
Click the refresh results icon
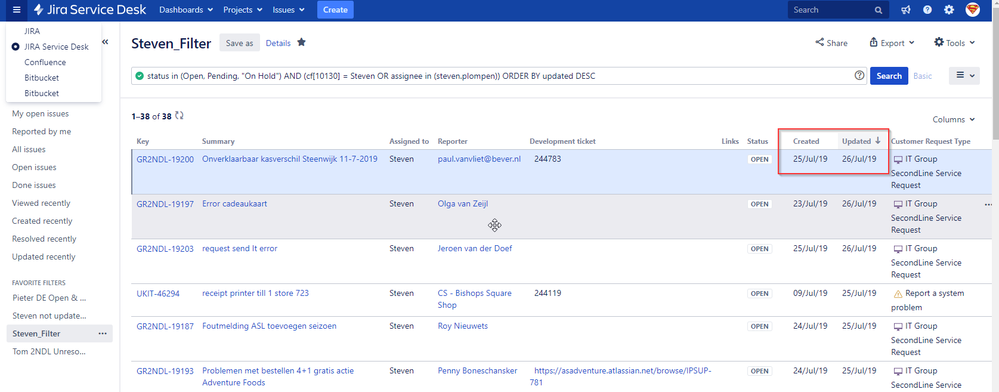coord(179,116)
